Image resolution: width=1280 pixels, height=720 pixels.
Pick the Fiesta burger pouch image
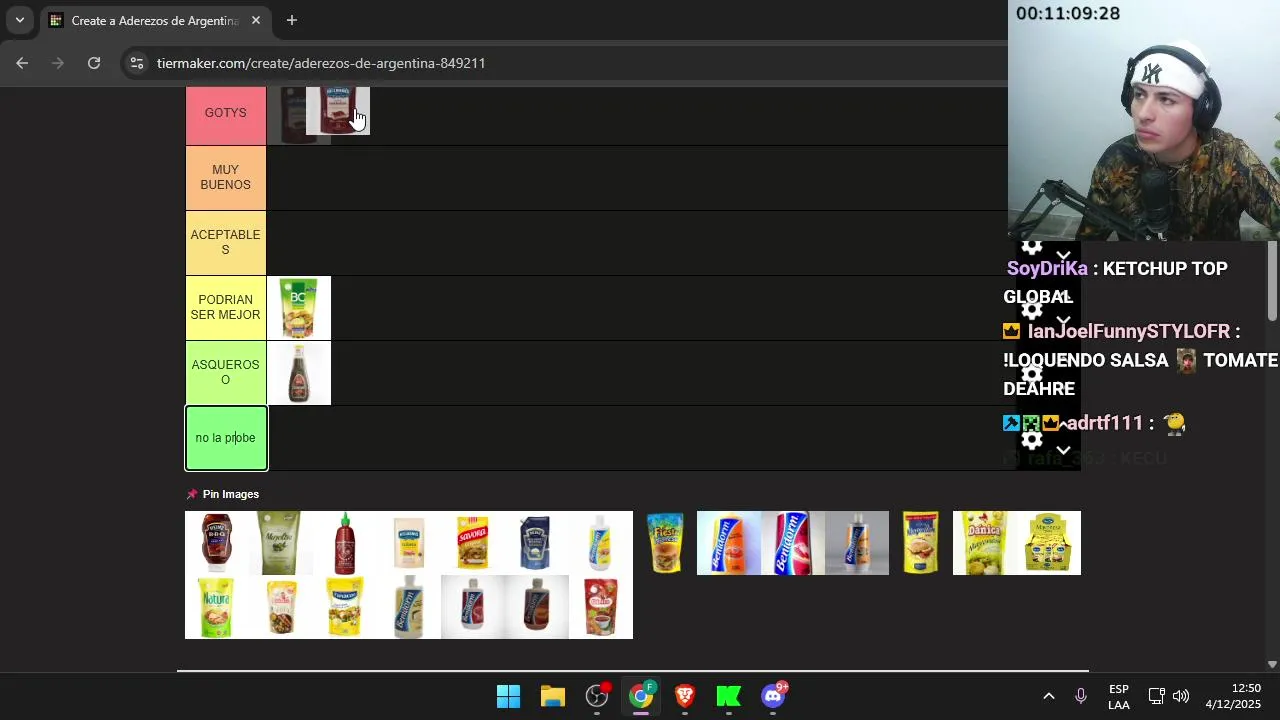coord(665,543)
